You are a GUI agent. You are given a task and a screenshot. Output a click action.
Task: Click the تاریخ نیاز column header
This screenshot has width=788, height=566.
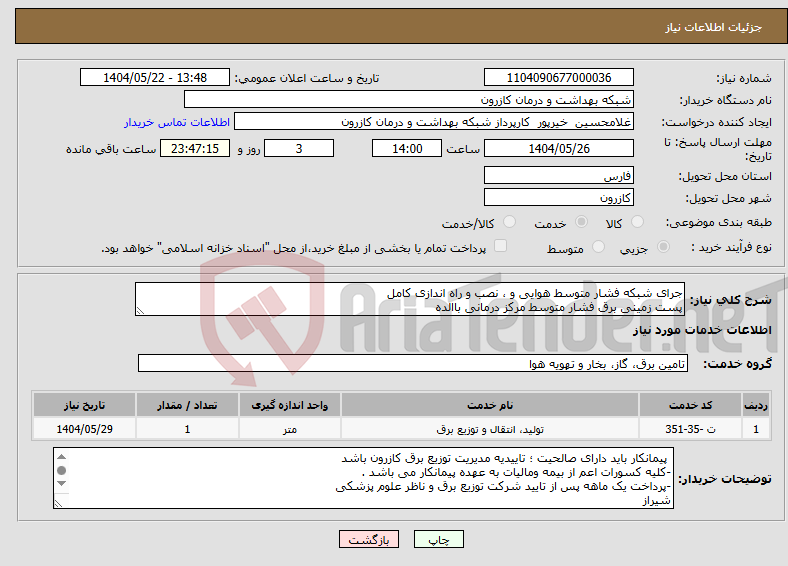(x=84, y=405)
